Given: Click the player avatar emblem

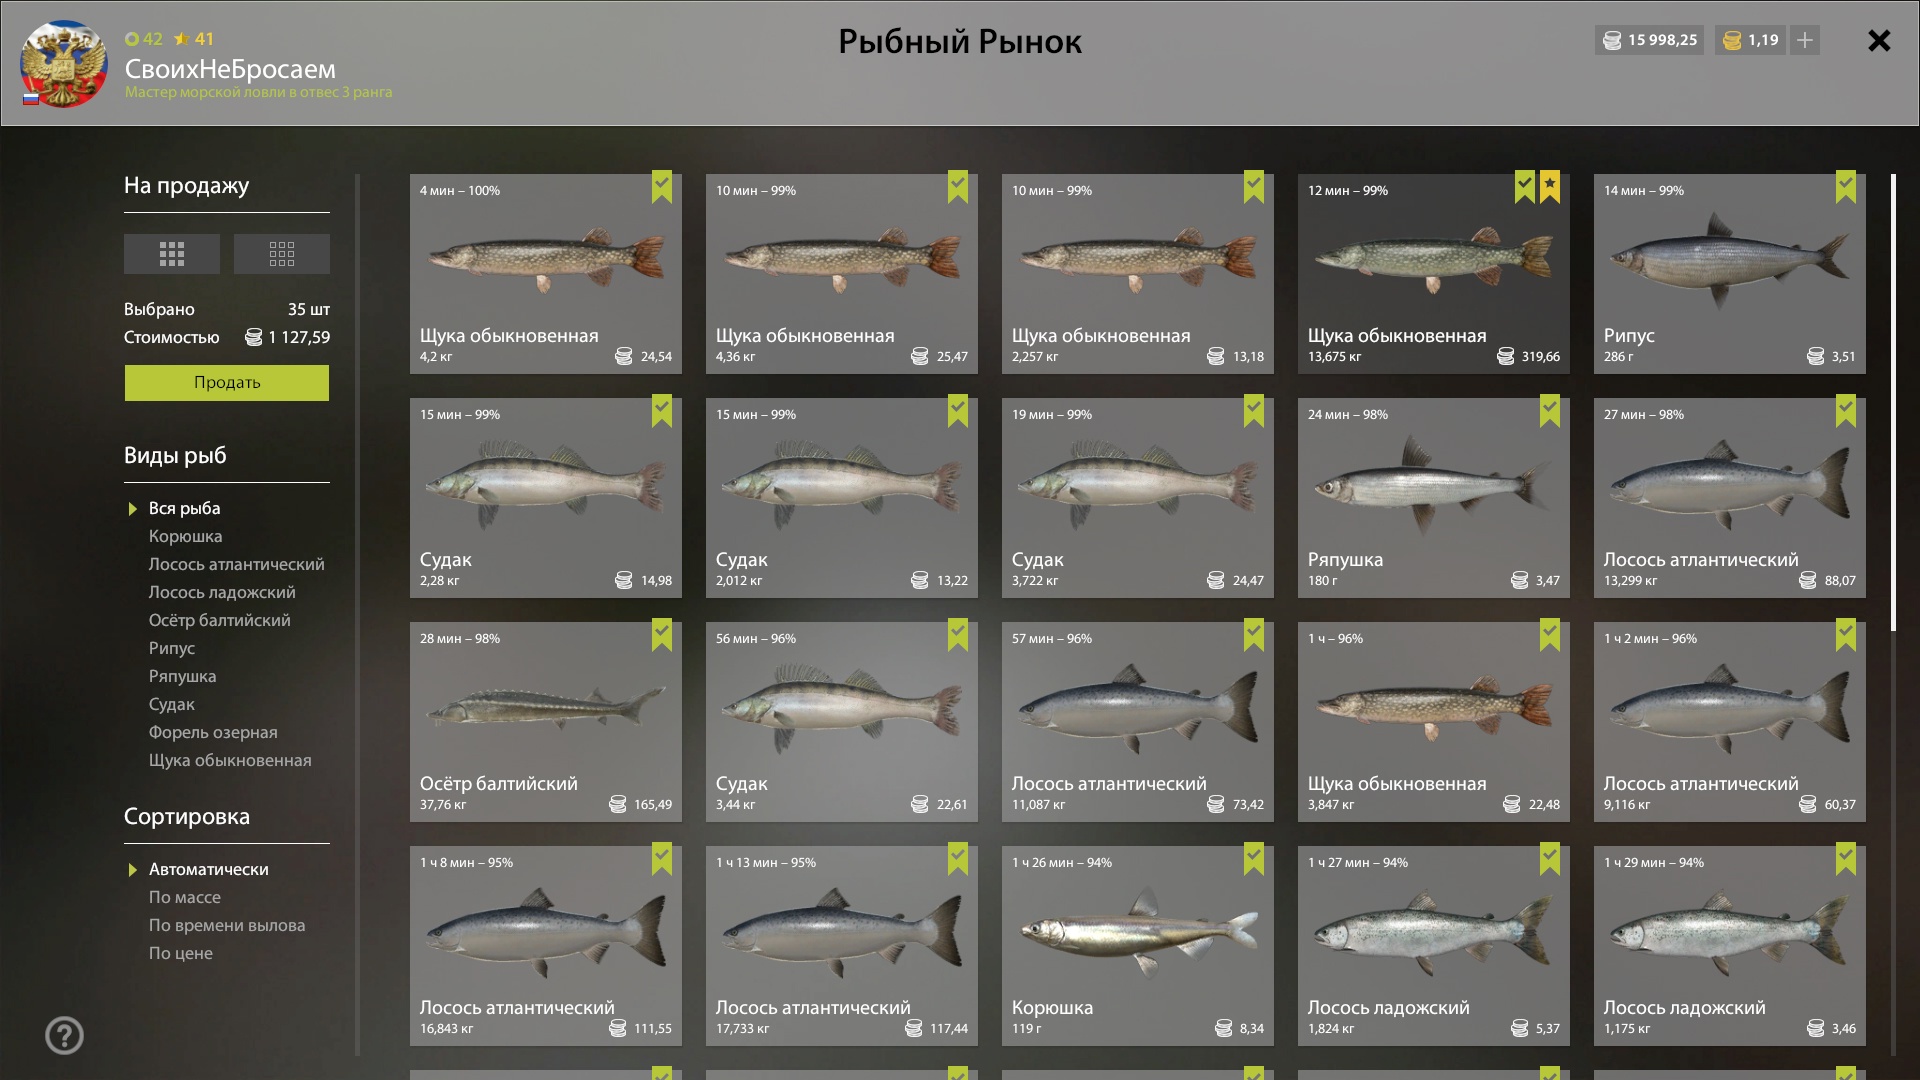Looking at the screenshot, I should click(x=64, y=64).
